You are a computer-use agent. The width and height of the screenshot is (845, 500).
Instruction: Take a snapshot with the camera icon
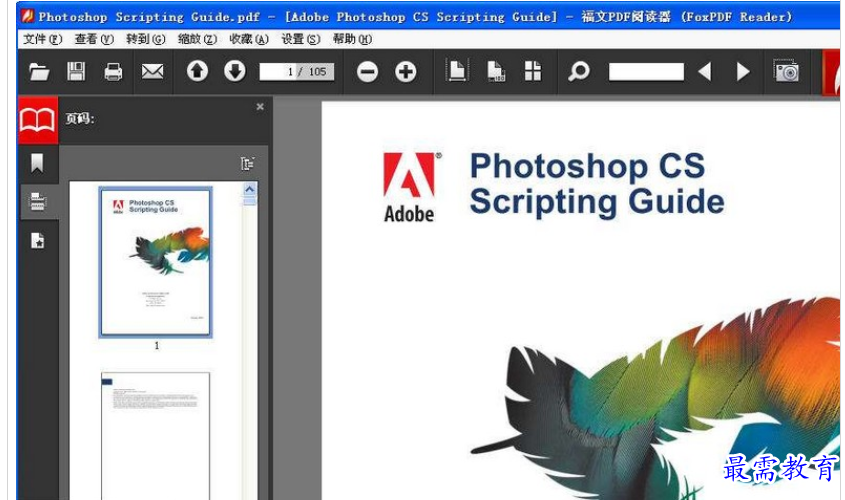tap(786, 71)
